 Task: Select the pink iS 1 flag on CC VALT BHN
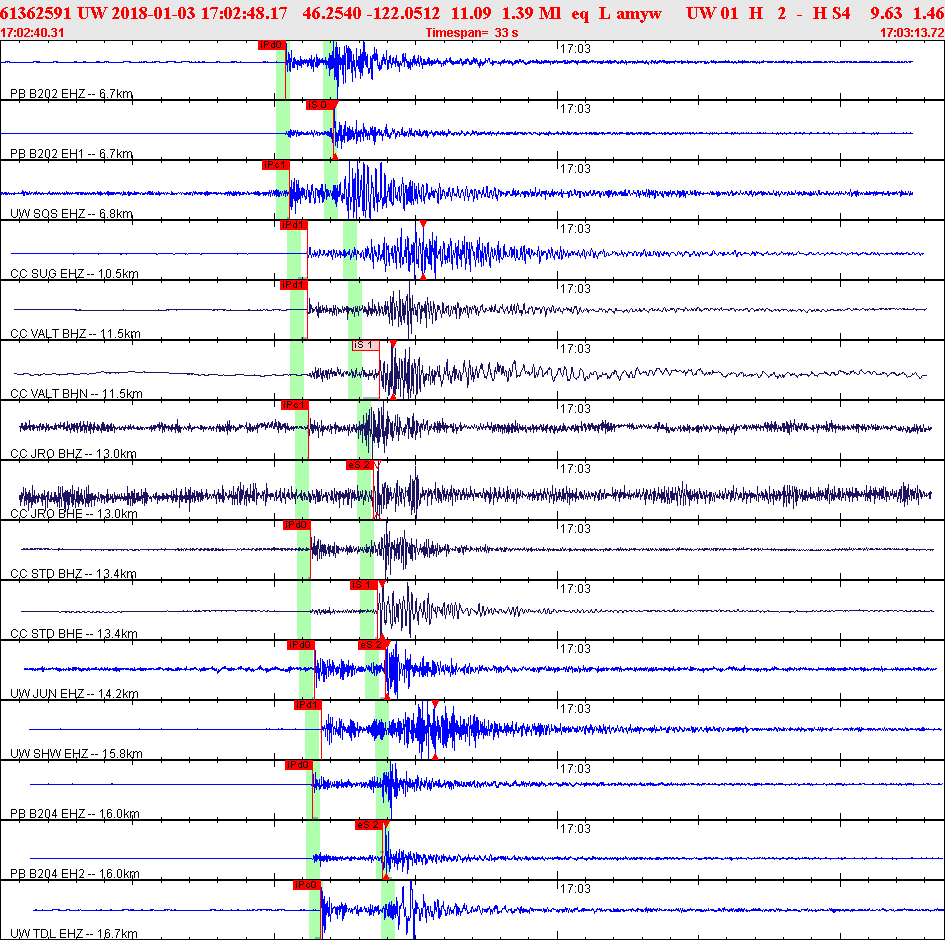tap(366, 345)
